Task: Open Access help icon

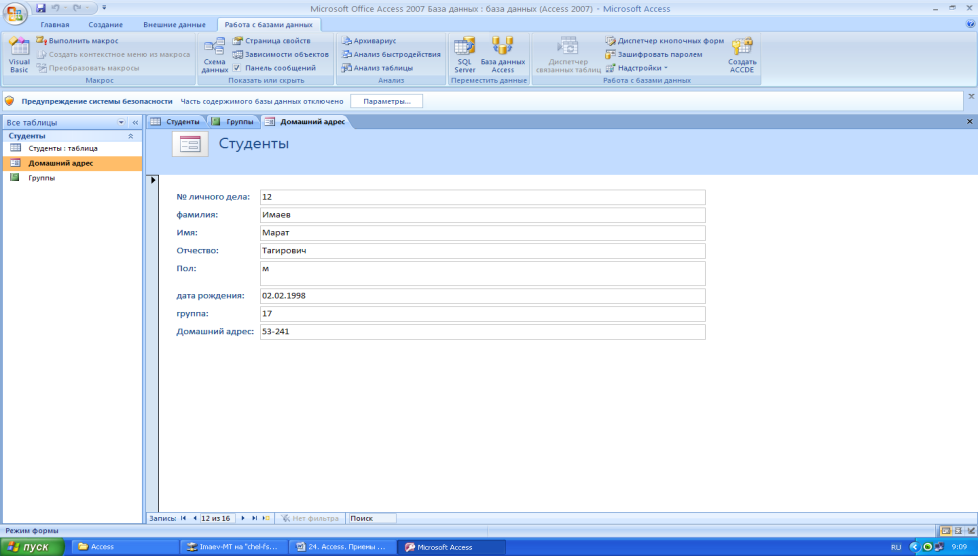Action: (970, 24)
